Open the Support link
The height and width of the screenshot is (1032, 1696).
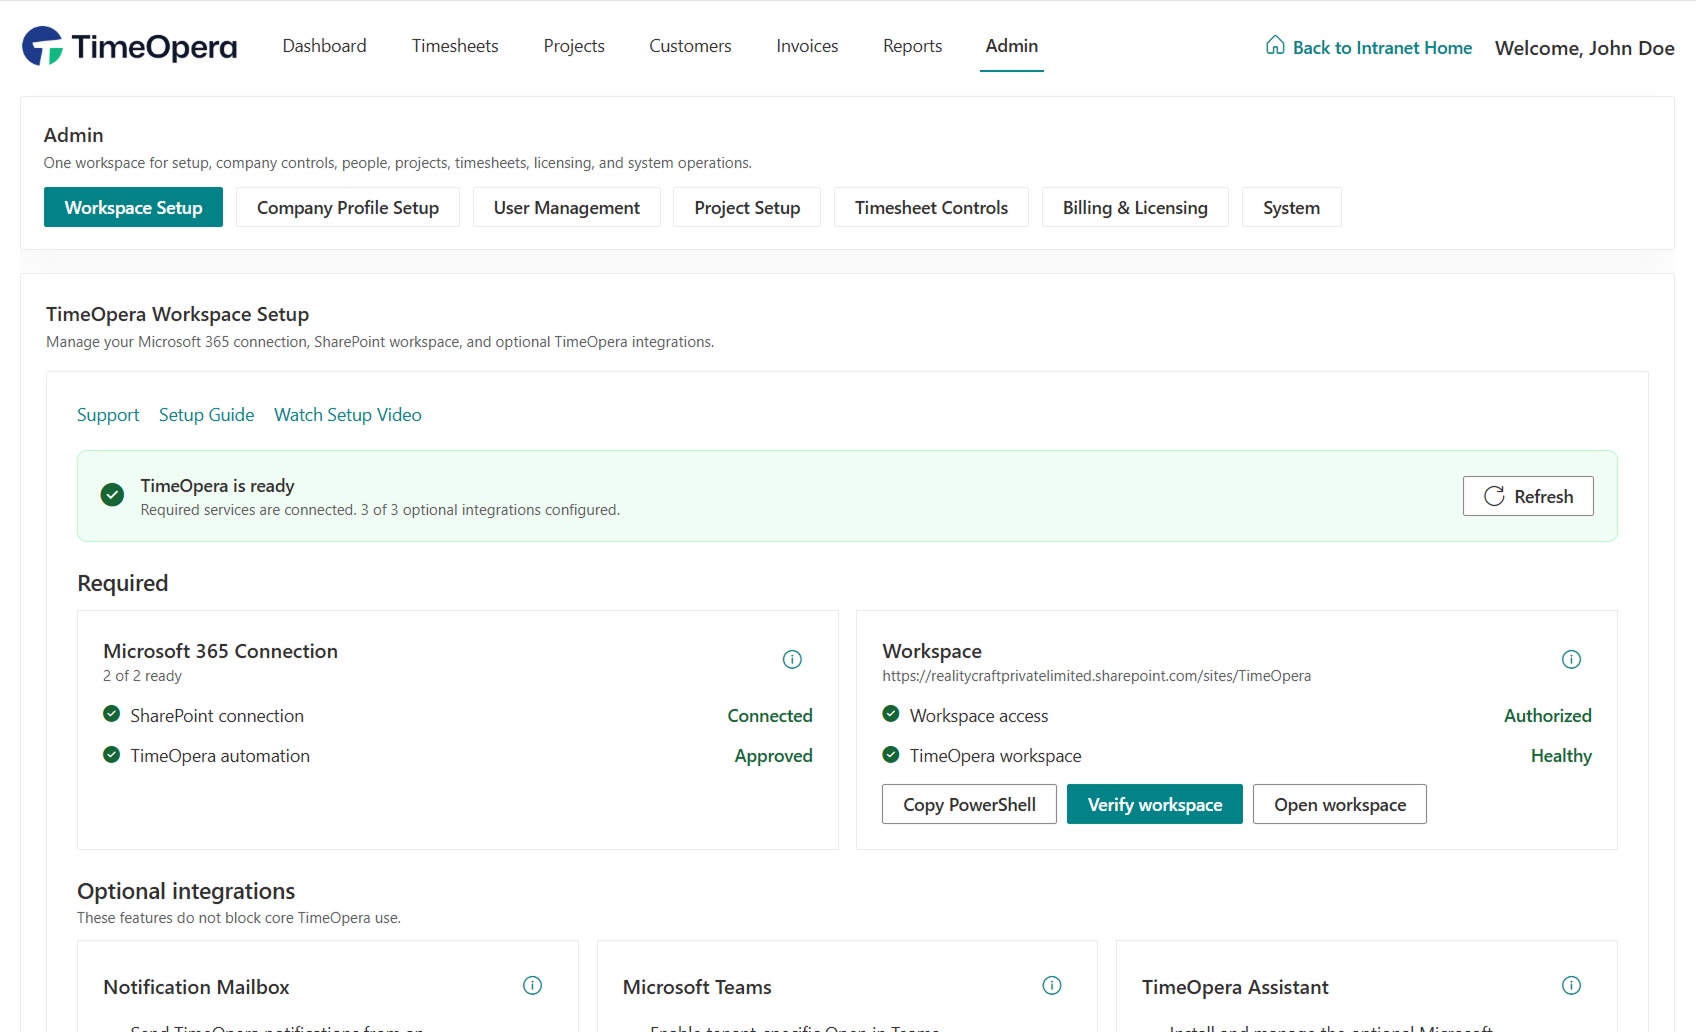[108, 414]
